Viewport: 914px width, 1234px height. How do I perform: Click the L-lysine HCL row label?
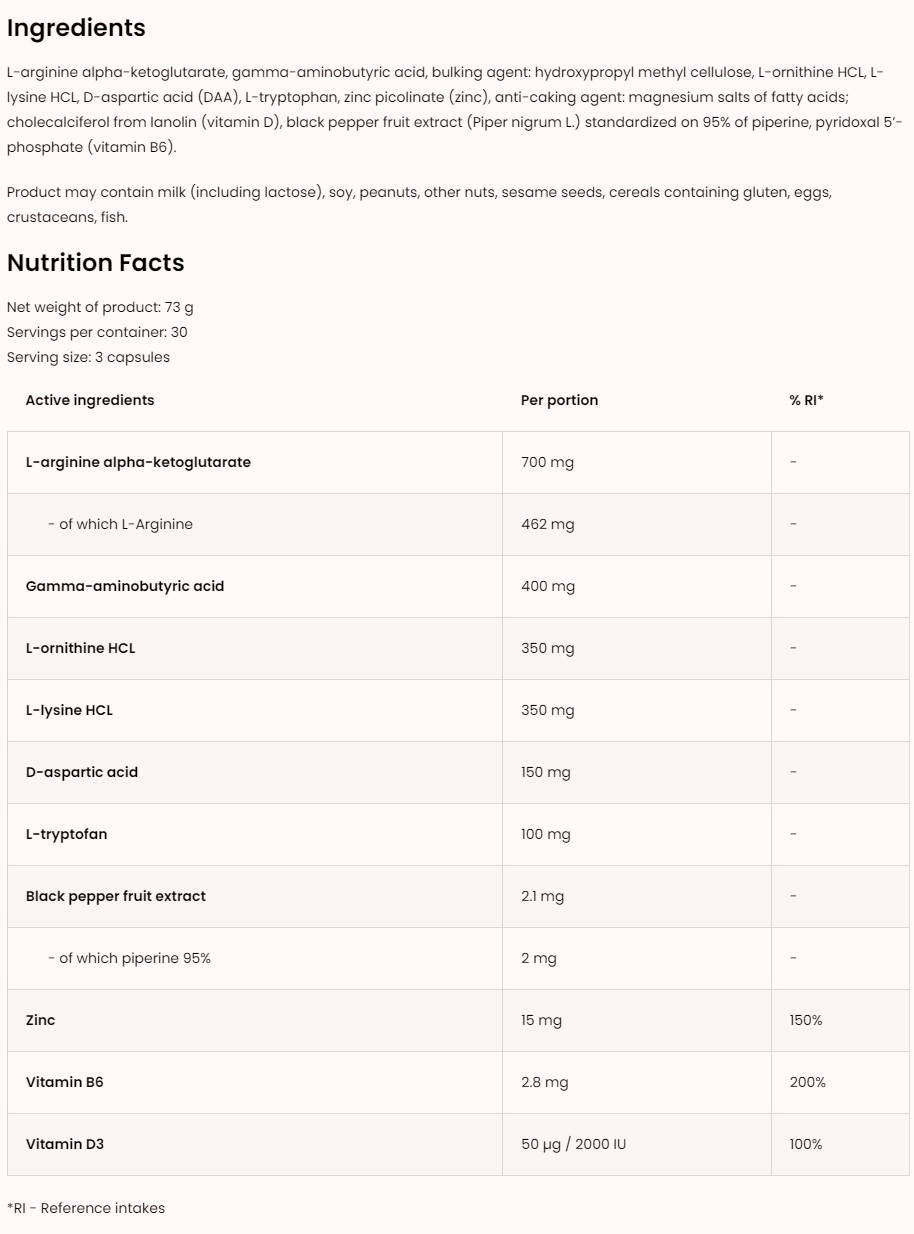[69, 710]
